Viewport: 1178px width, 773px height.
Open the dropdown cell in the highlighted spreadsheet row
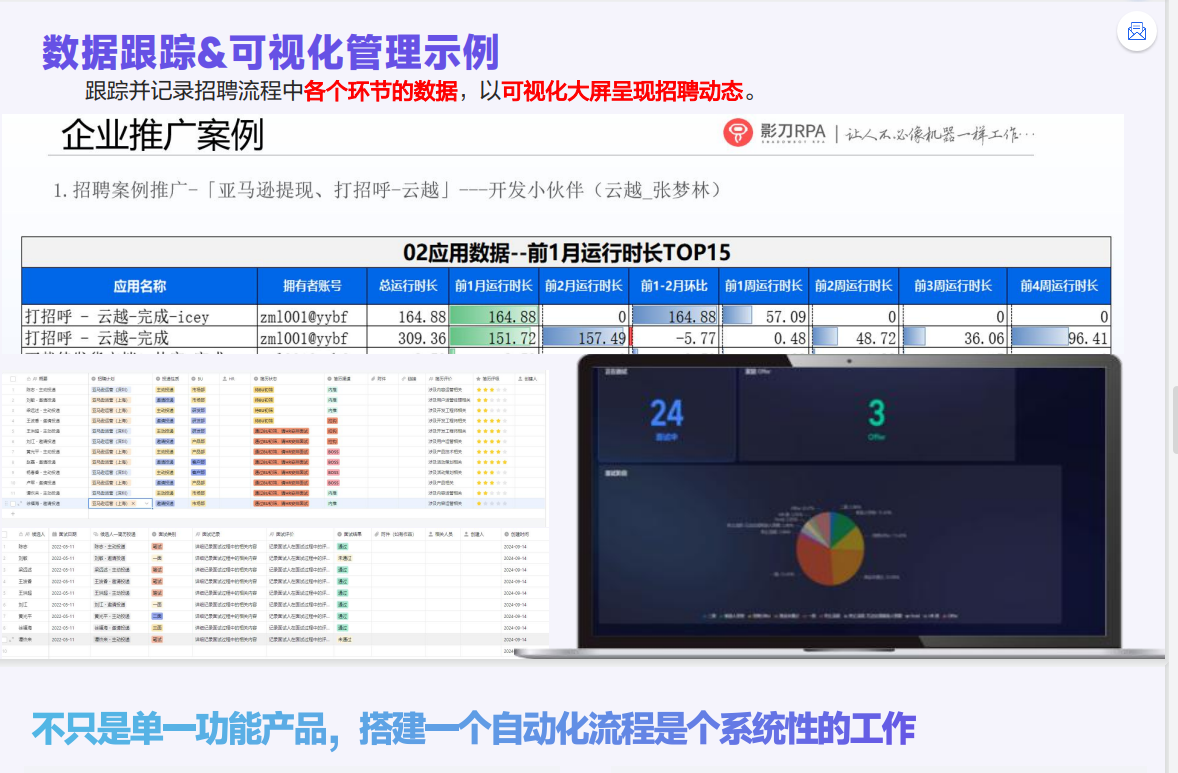(121, 503)
